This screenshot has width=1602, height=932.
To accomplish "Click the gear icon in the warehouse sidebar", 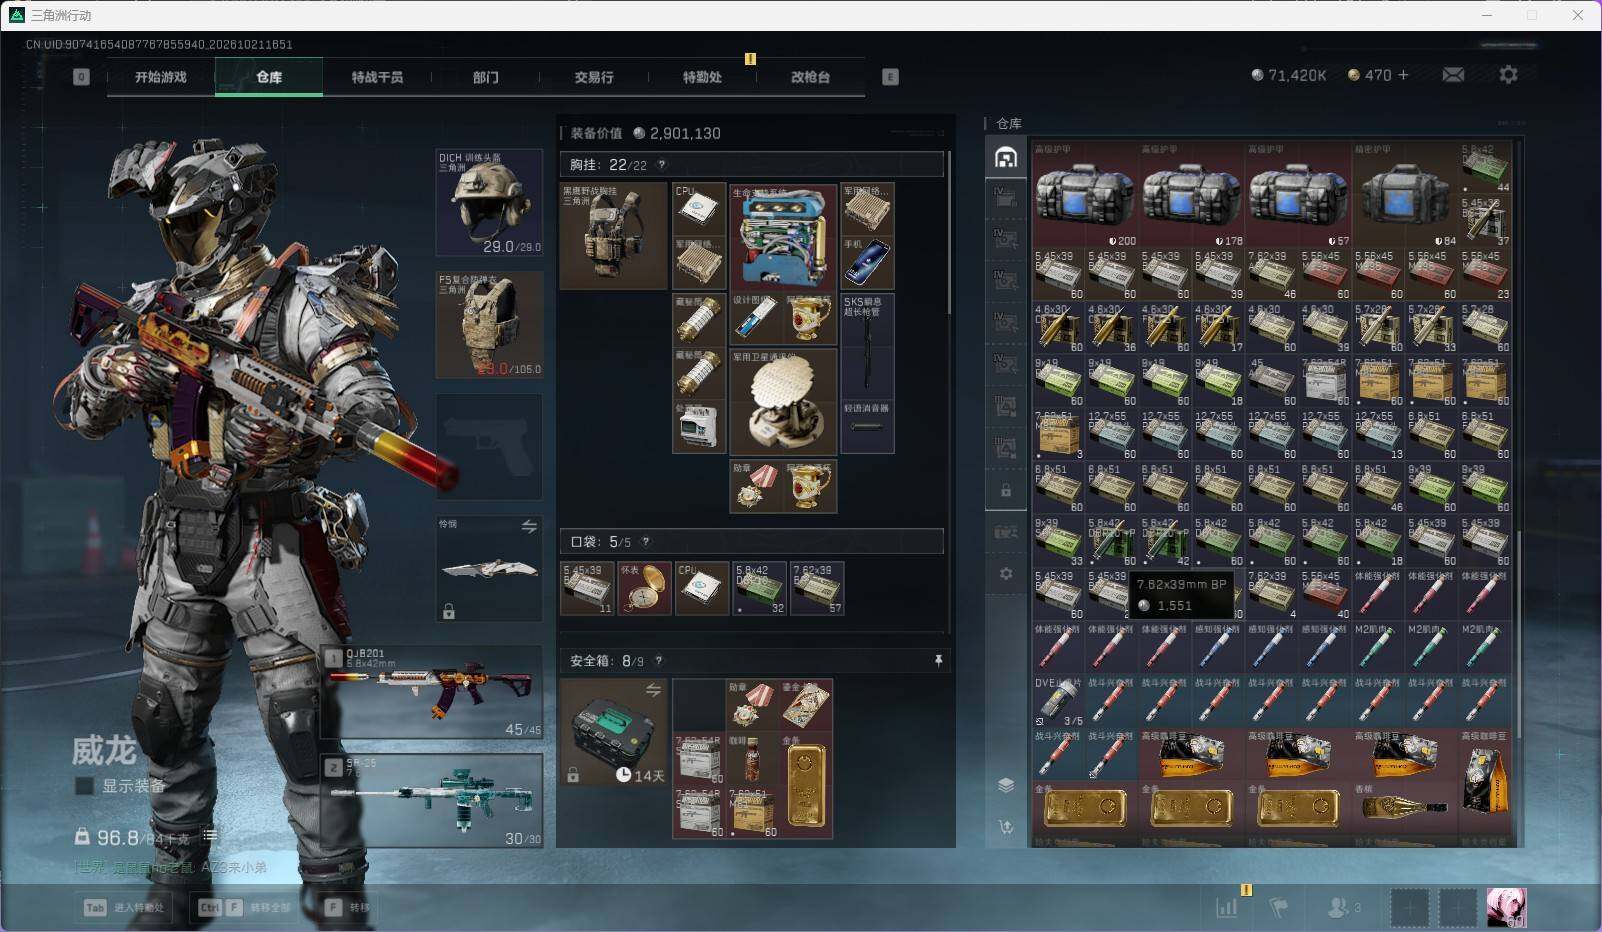I will click(1006, 574).
